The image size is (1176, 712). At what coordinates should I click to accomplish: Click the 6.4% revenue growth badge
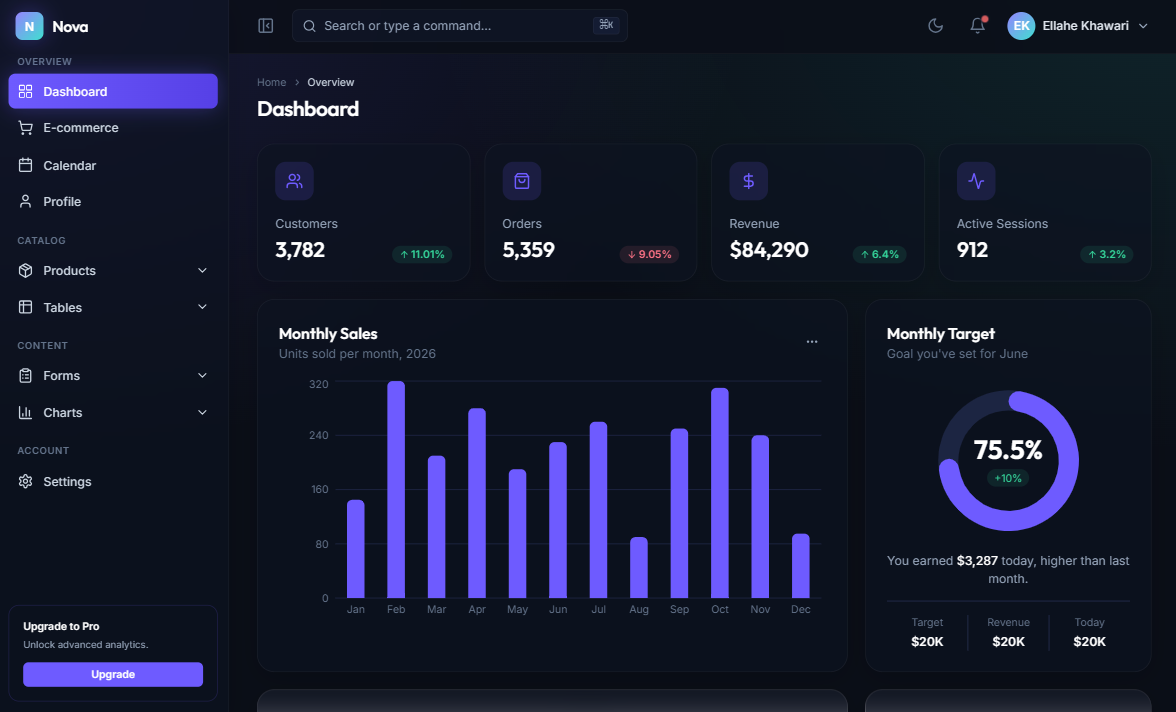[x=880, y=254]
